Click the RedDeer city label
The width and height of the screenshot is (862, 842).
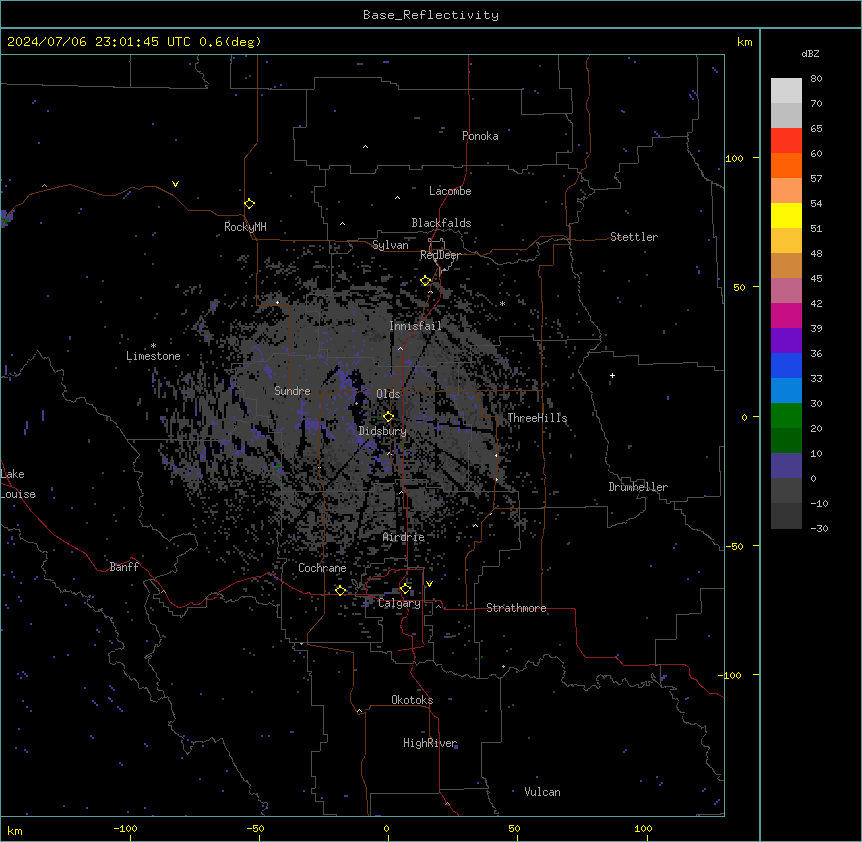440,255
